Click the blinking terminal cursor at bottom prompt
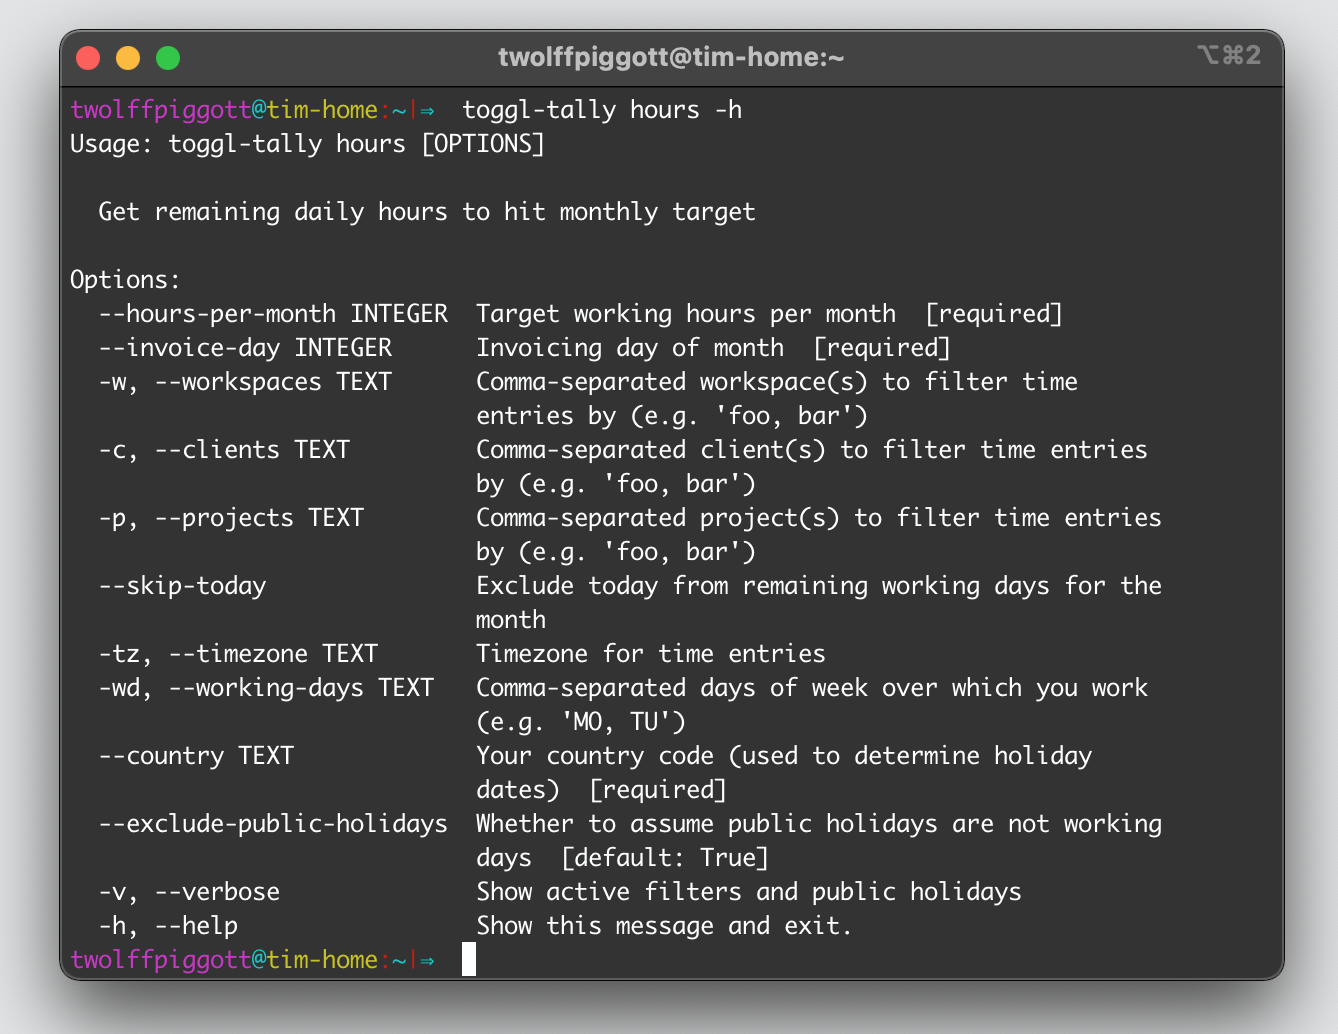 (x=469, y=959)
